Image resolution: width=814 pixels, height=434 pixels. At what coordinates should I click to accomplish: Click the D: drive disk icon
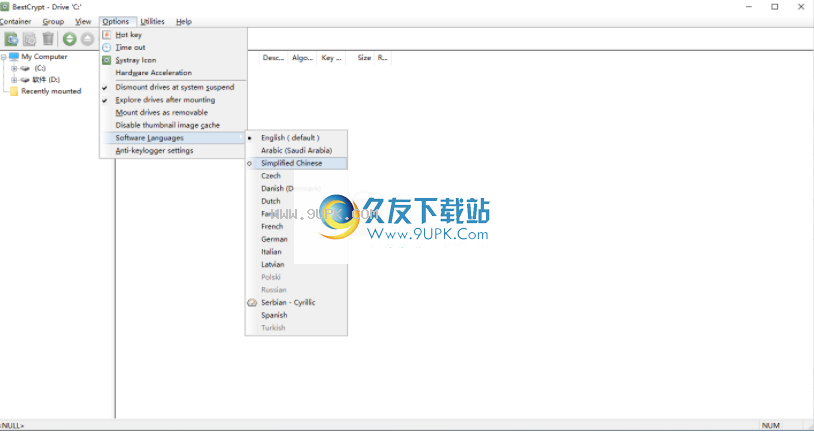coord(25,80)
